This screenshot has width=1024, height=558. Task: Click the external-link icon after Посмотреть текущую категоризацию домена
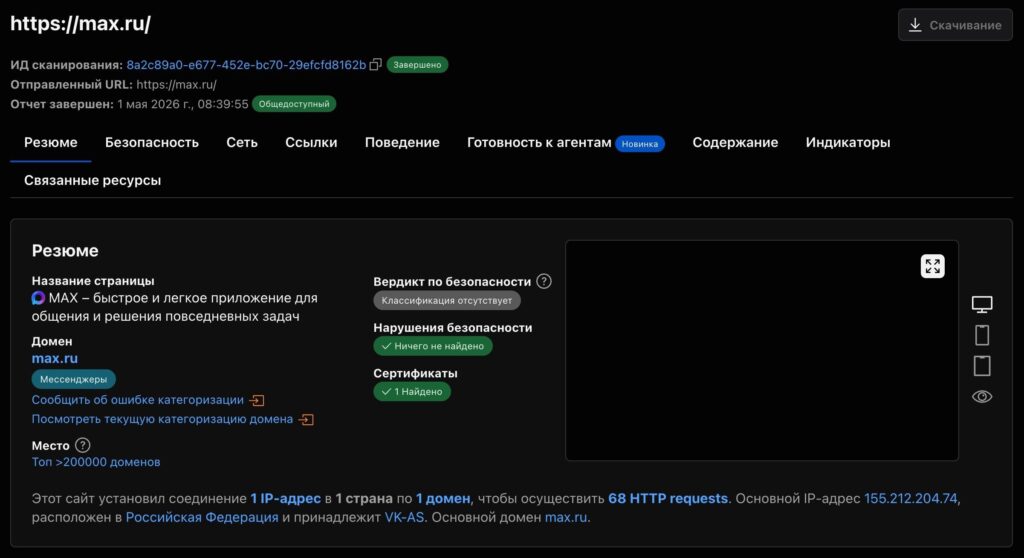[x=306, y=419]
